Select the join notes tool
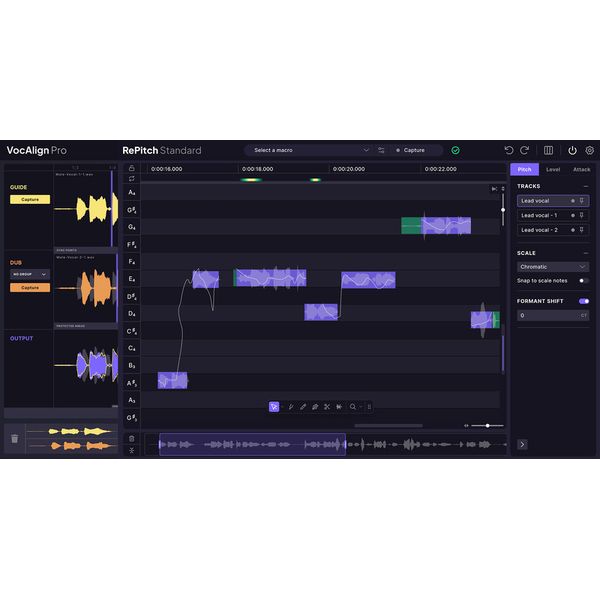 339,407
